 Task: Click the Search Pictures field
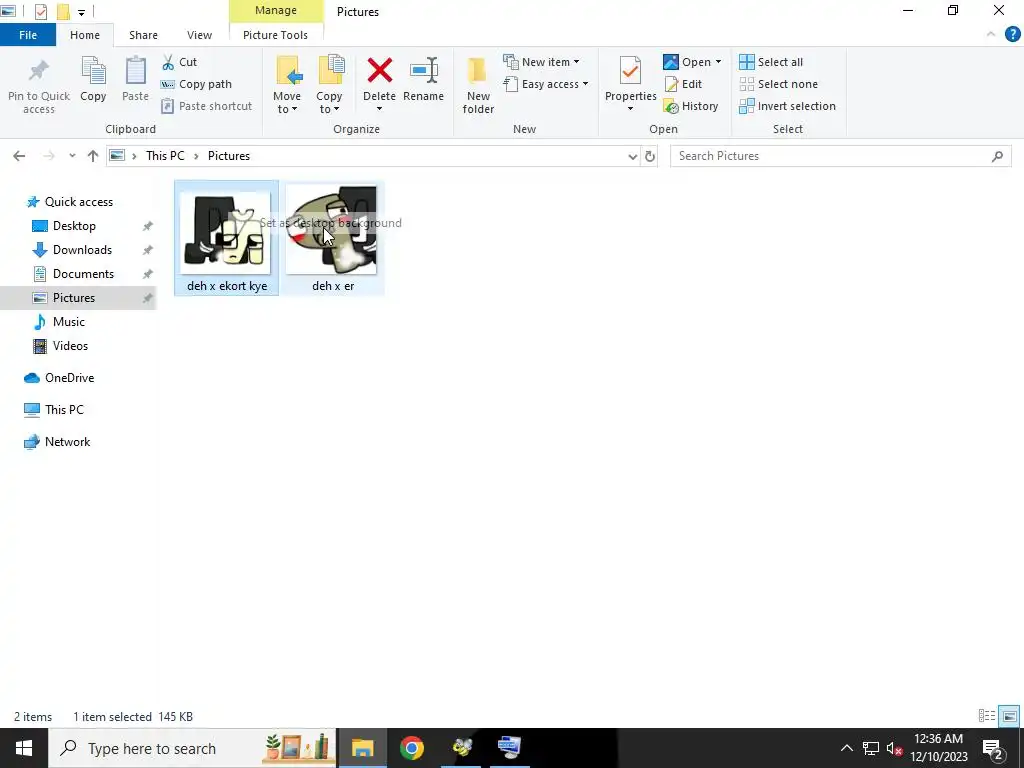(840, 156)
